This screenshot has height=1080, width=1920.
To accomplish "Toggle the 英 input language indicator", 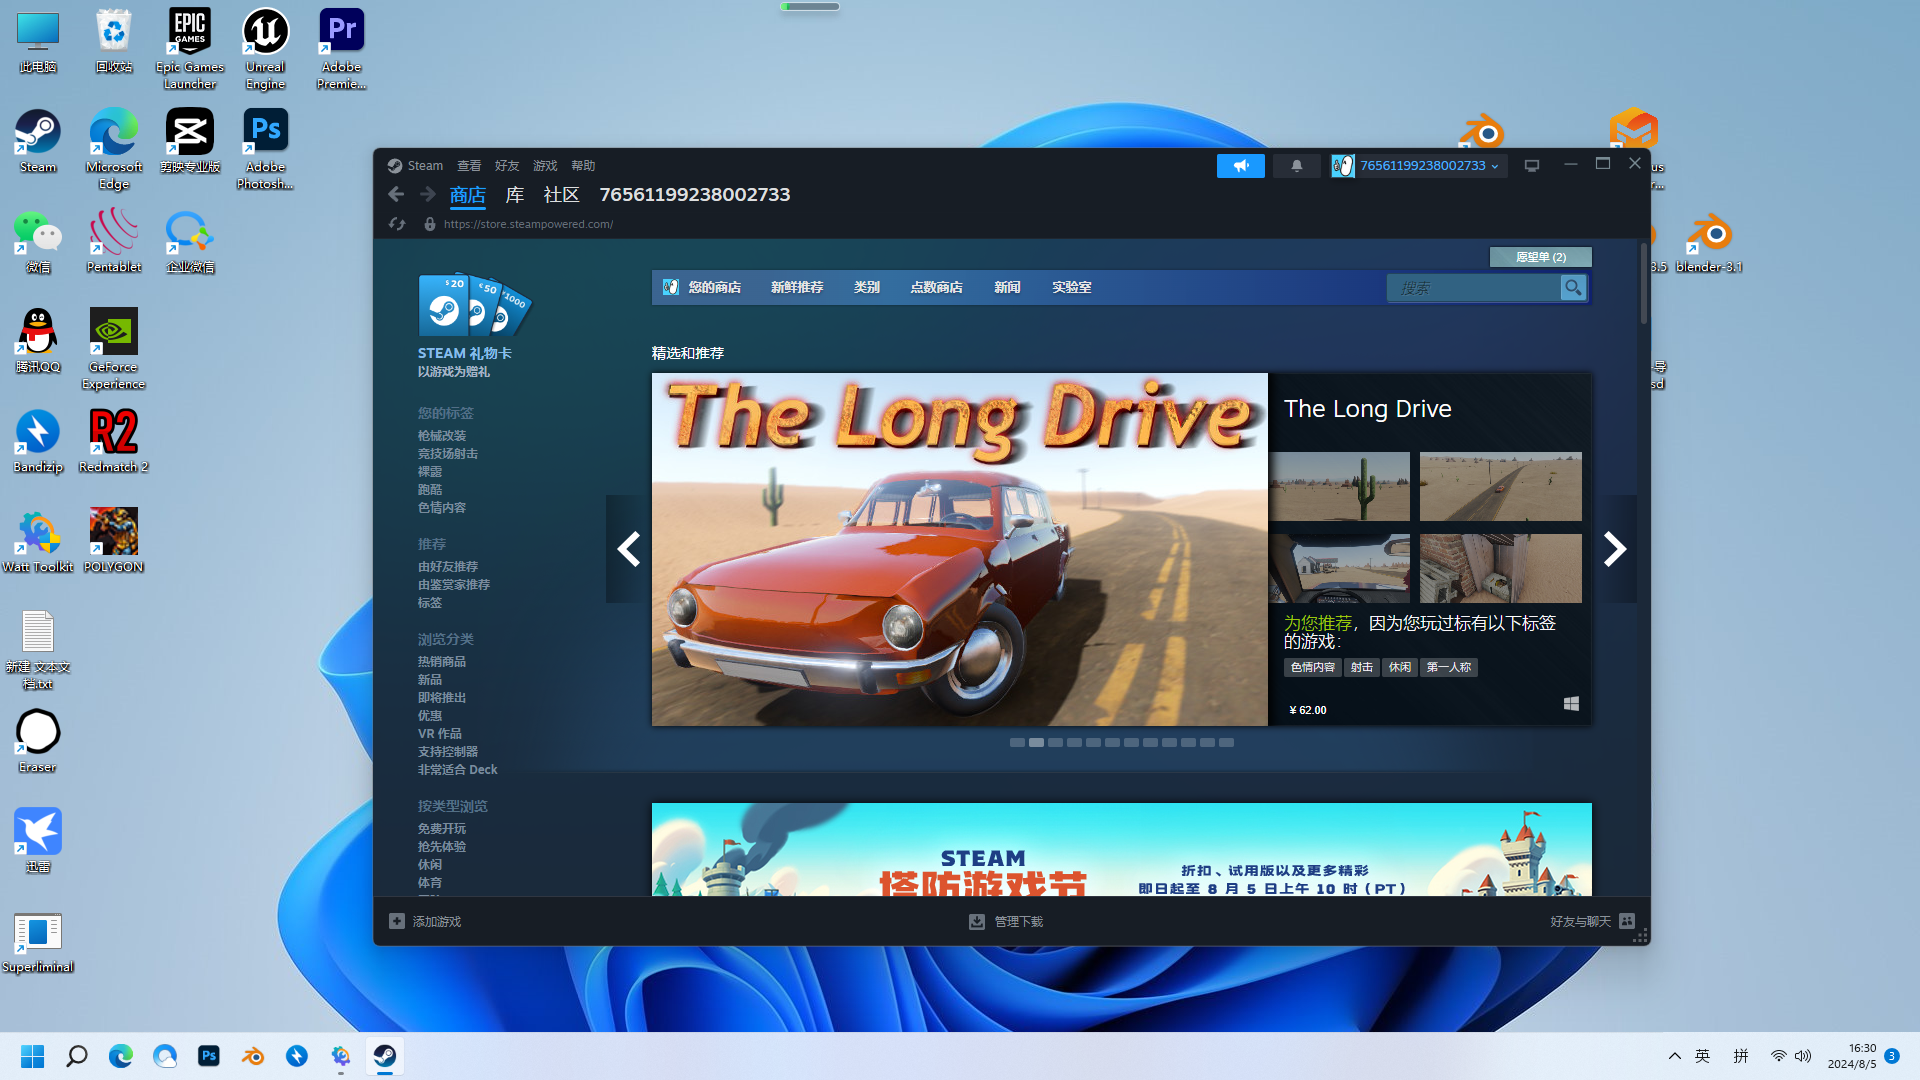I will pos(1703,1056).
